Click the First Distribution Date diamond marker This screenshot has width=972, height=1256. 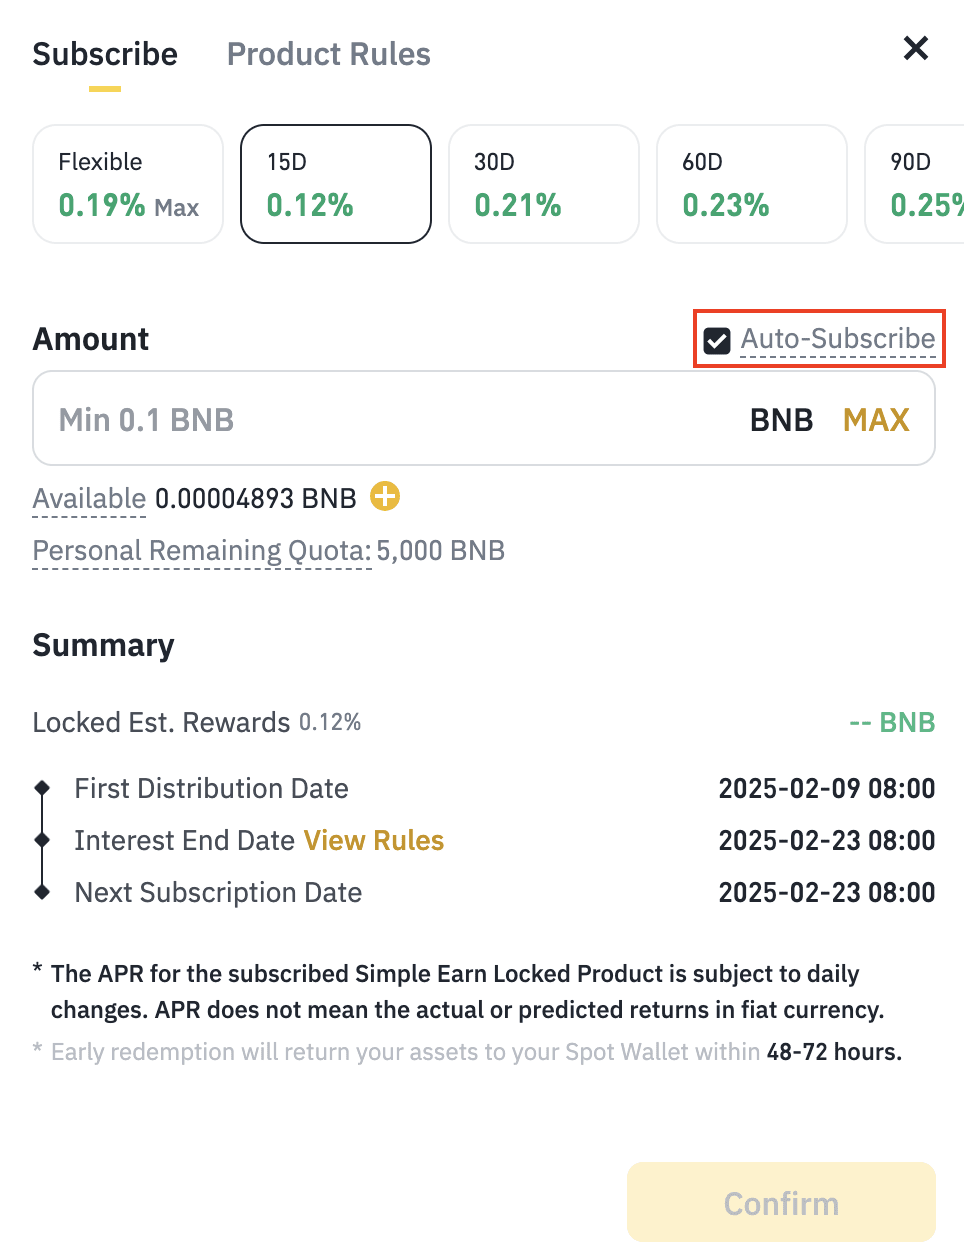(x=42, y=788)
